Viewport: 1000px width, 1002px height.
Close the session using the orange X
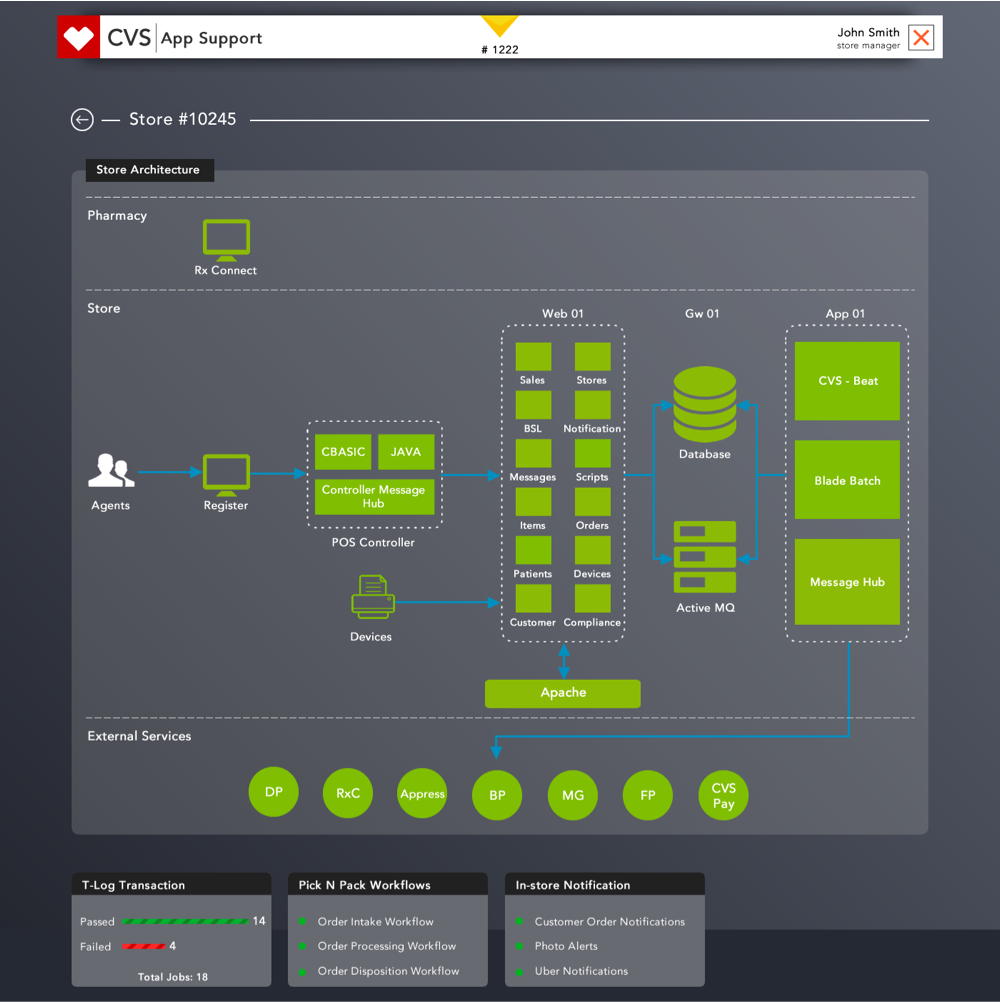coord(921,39)
